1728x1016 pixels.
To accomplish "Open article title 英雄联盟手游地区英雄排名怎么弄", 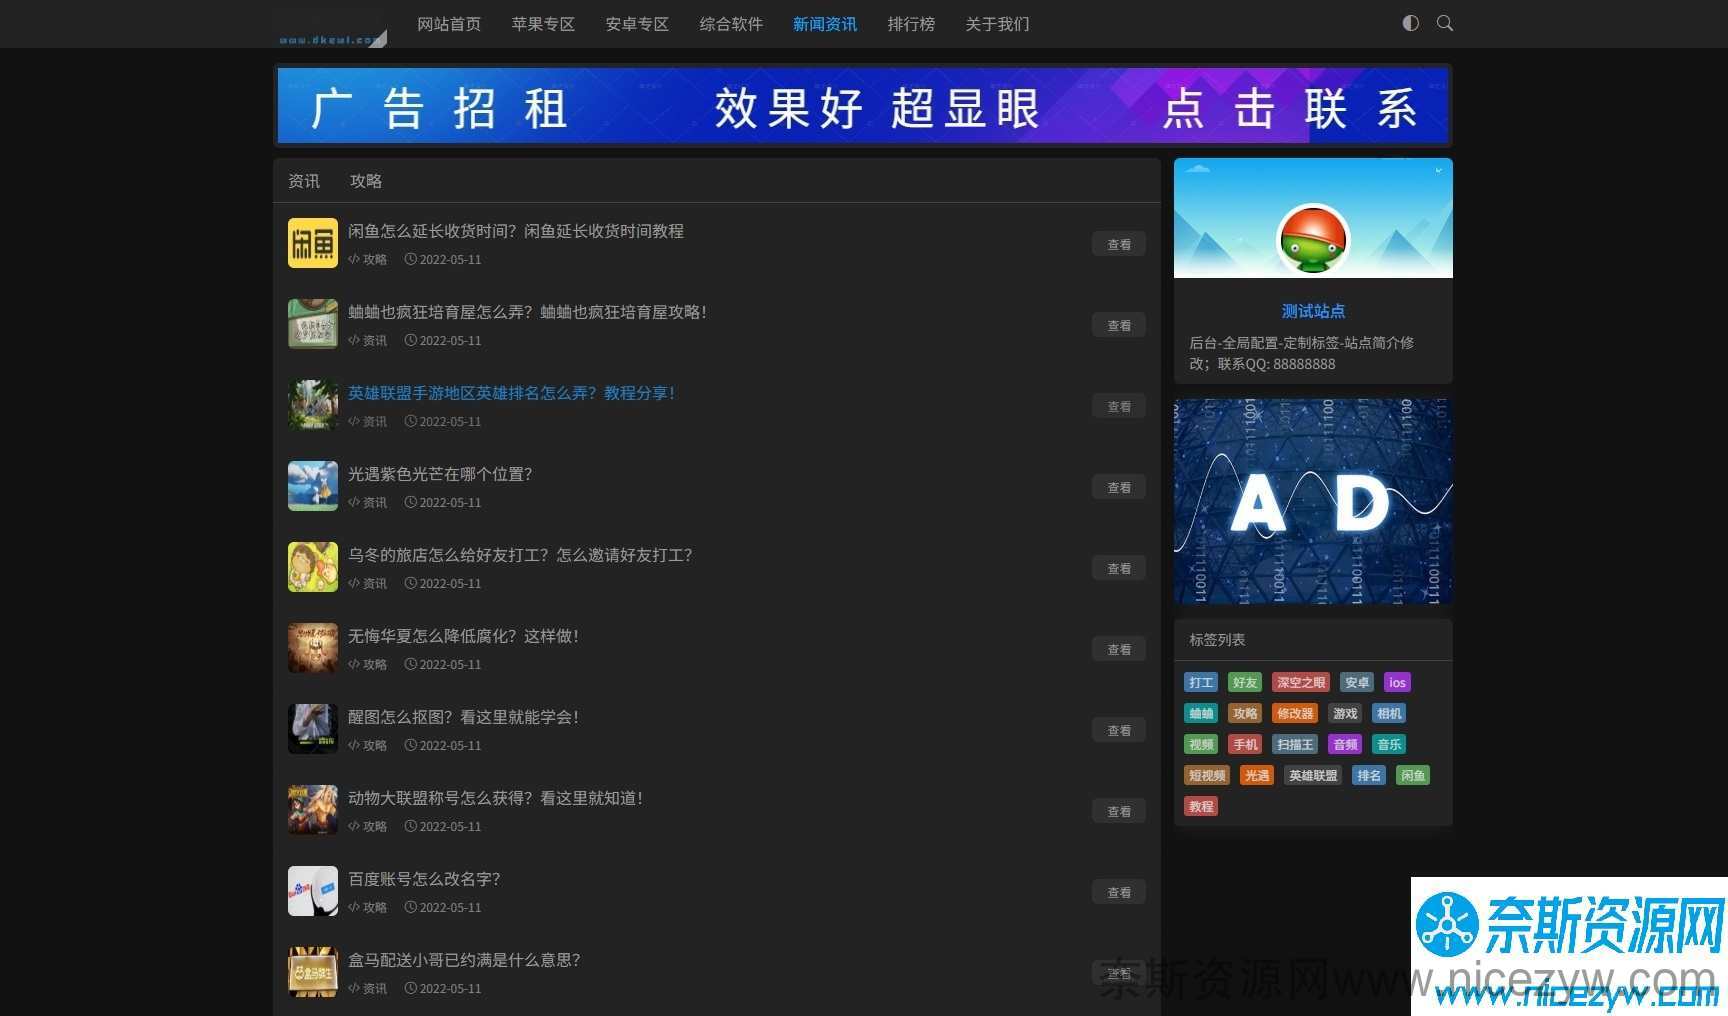I will (512, 393).
